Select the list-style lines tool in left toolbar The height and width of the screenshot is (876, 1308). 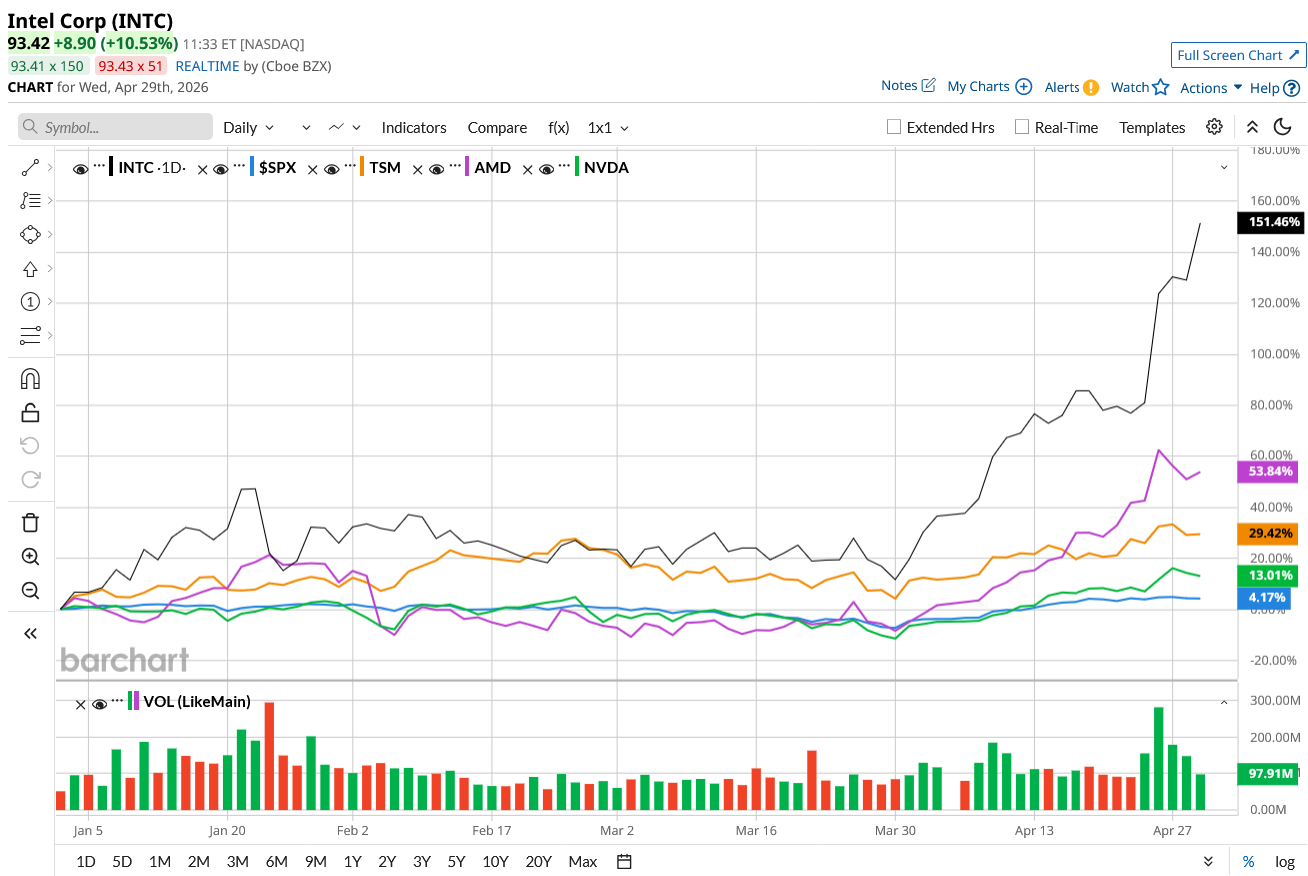point(30,201)
